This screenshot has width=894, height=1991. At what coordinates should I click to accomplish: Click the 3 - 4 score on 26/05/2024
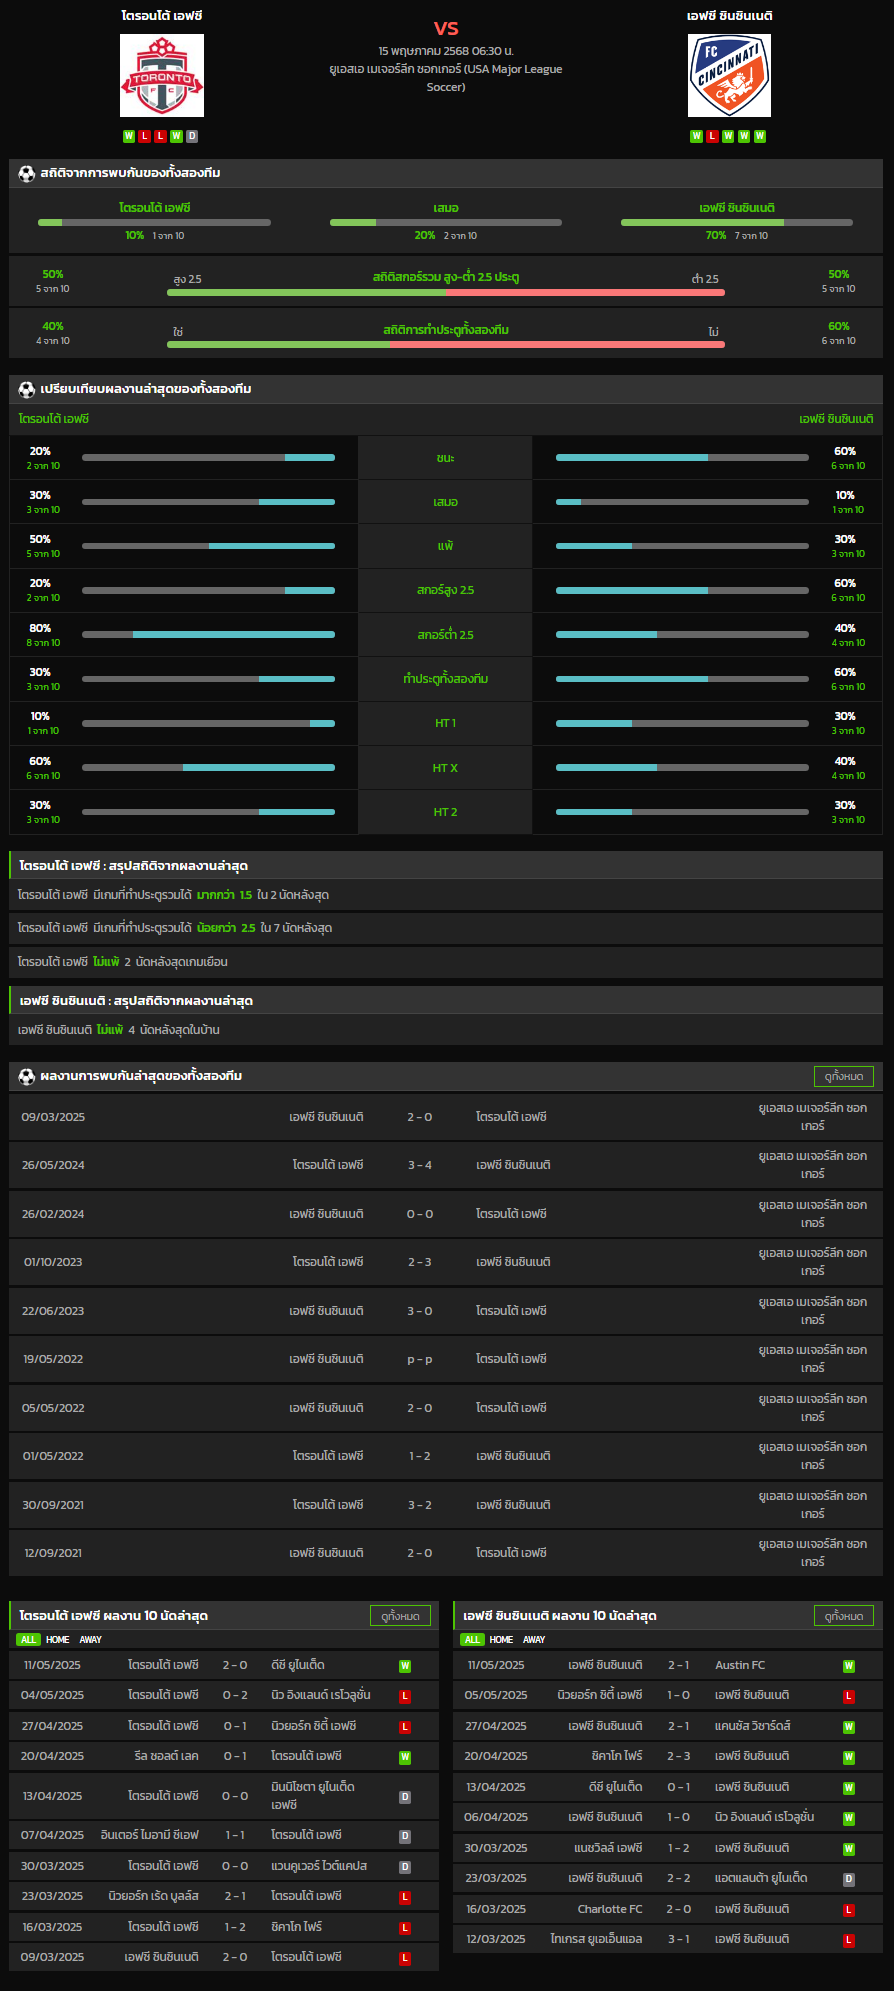point(420,1165)
